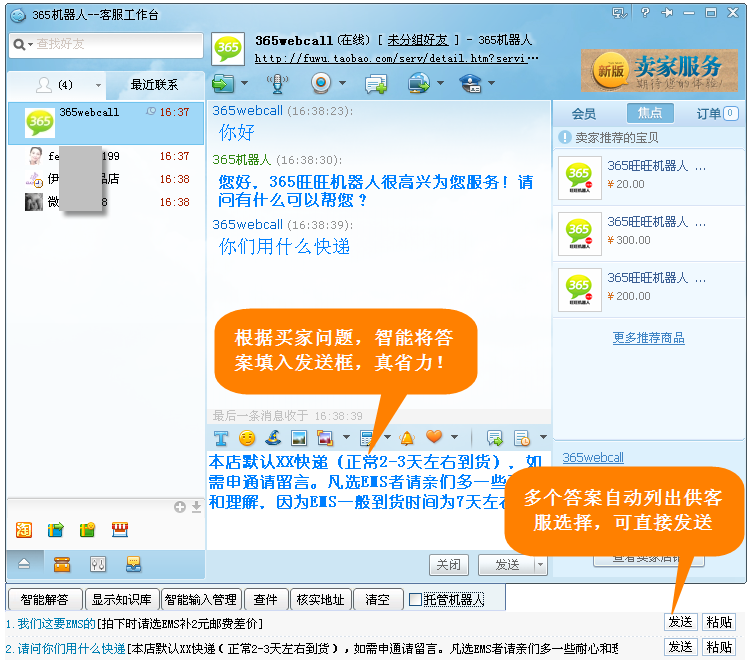
Task: Click the orange drawer icon in bottom bar
Action: (62, 565)
